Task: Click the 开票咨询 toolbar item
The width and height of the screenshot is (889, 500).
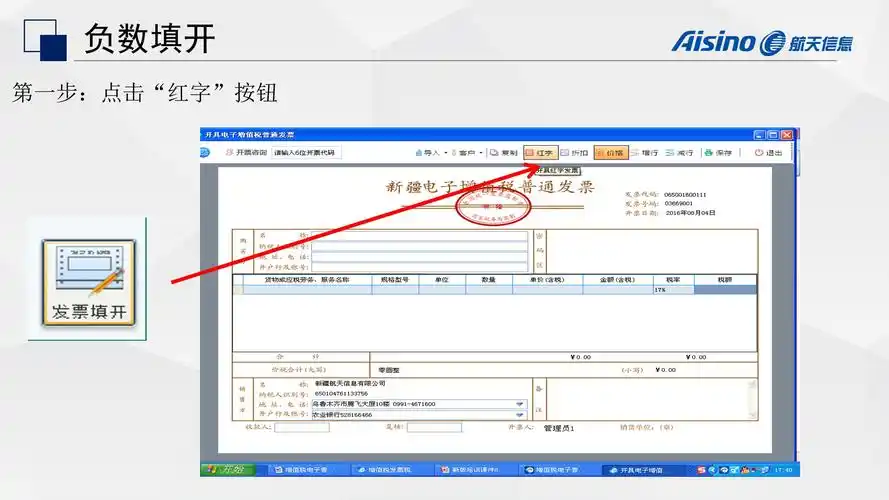Action: click(246, 152)
